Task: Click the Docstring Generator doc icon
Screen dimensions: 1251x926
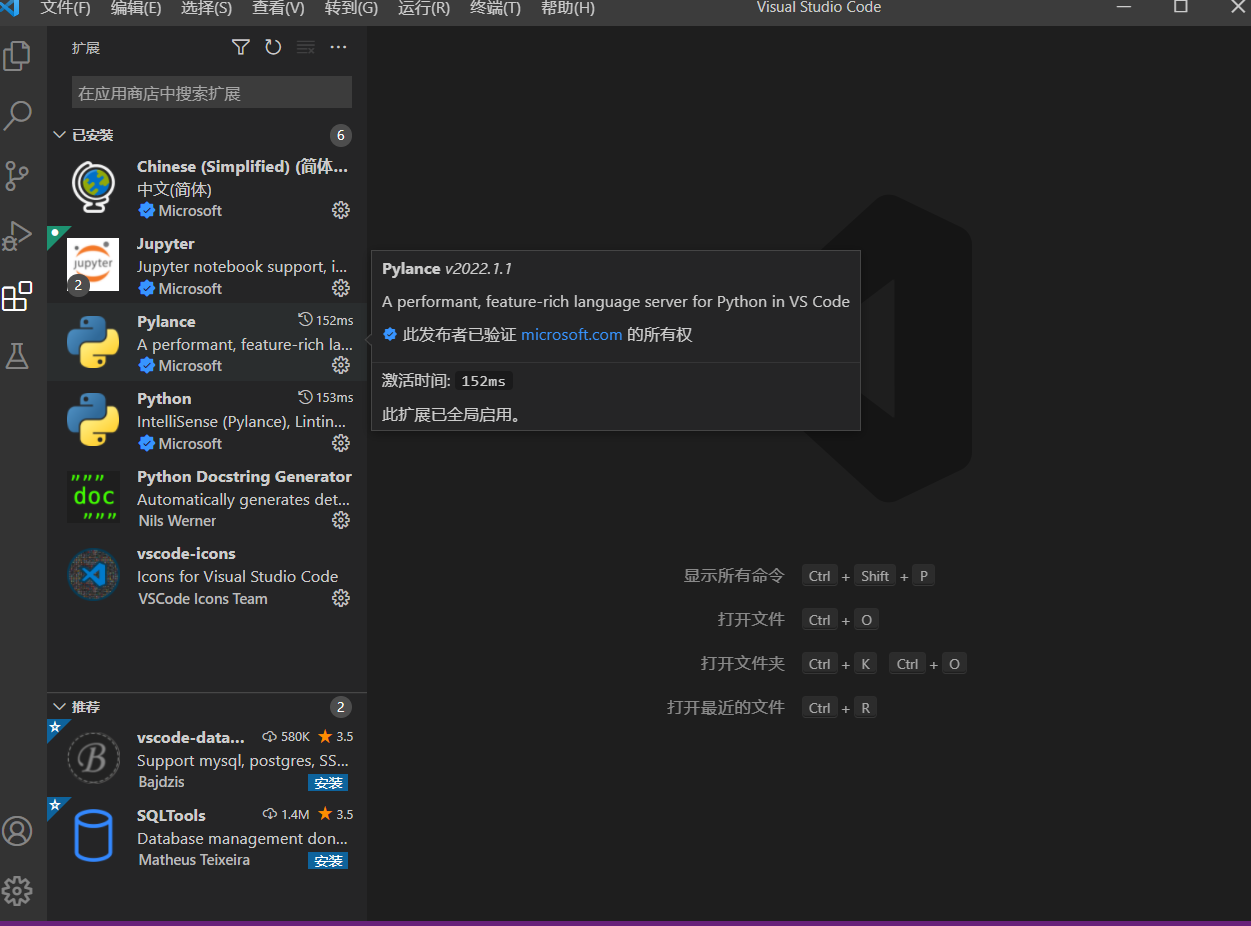Action: (x=93, y=497)
